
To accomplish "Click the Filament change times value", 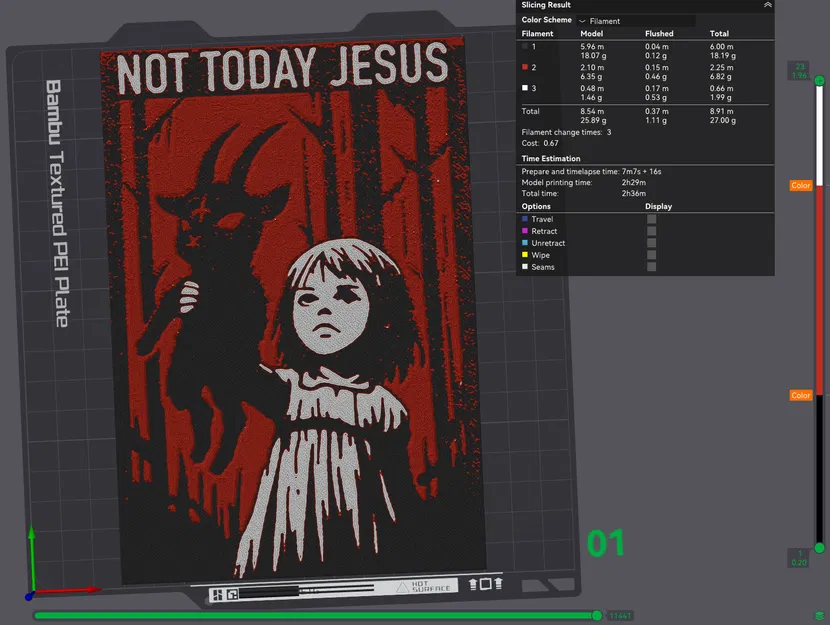I will pyautogui.click(x=608, y=132).
